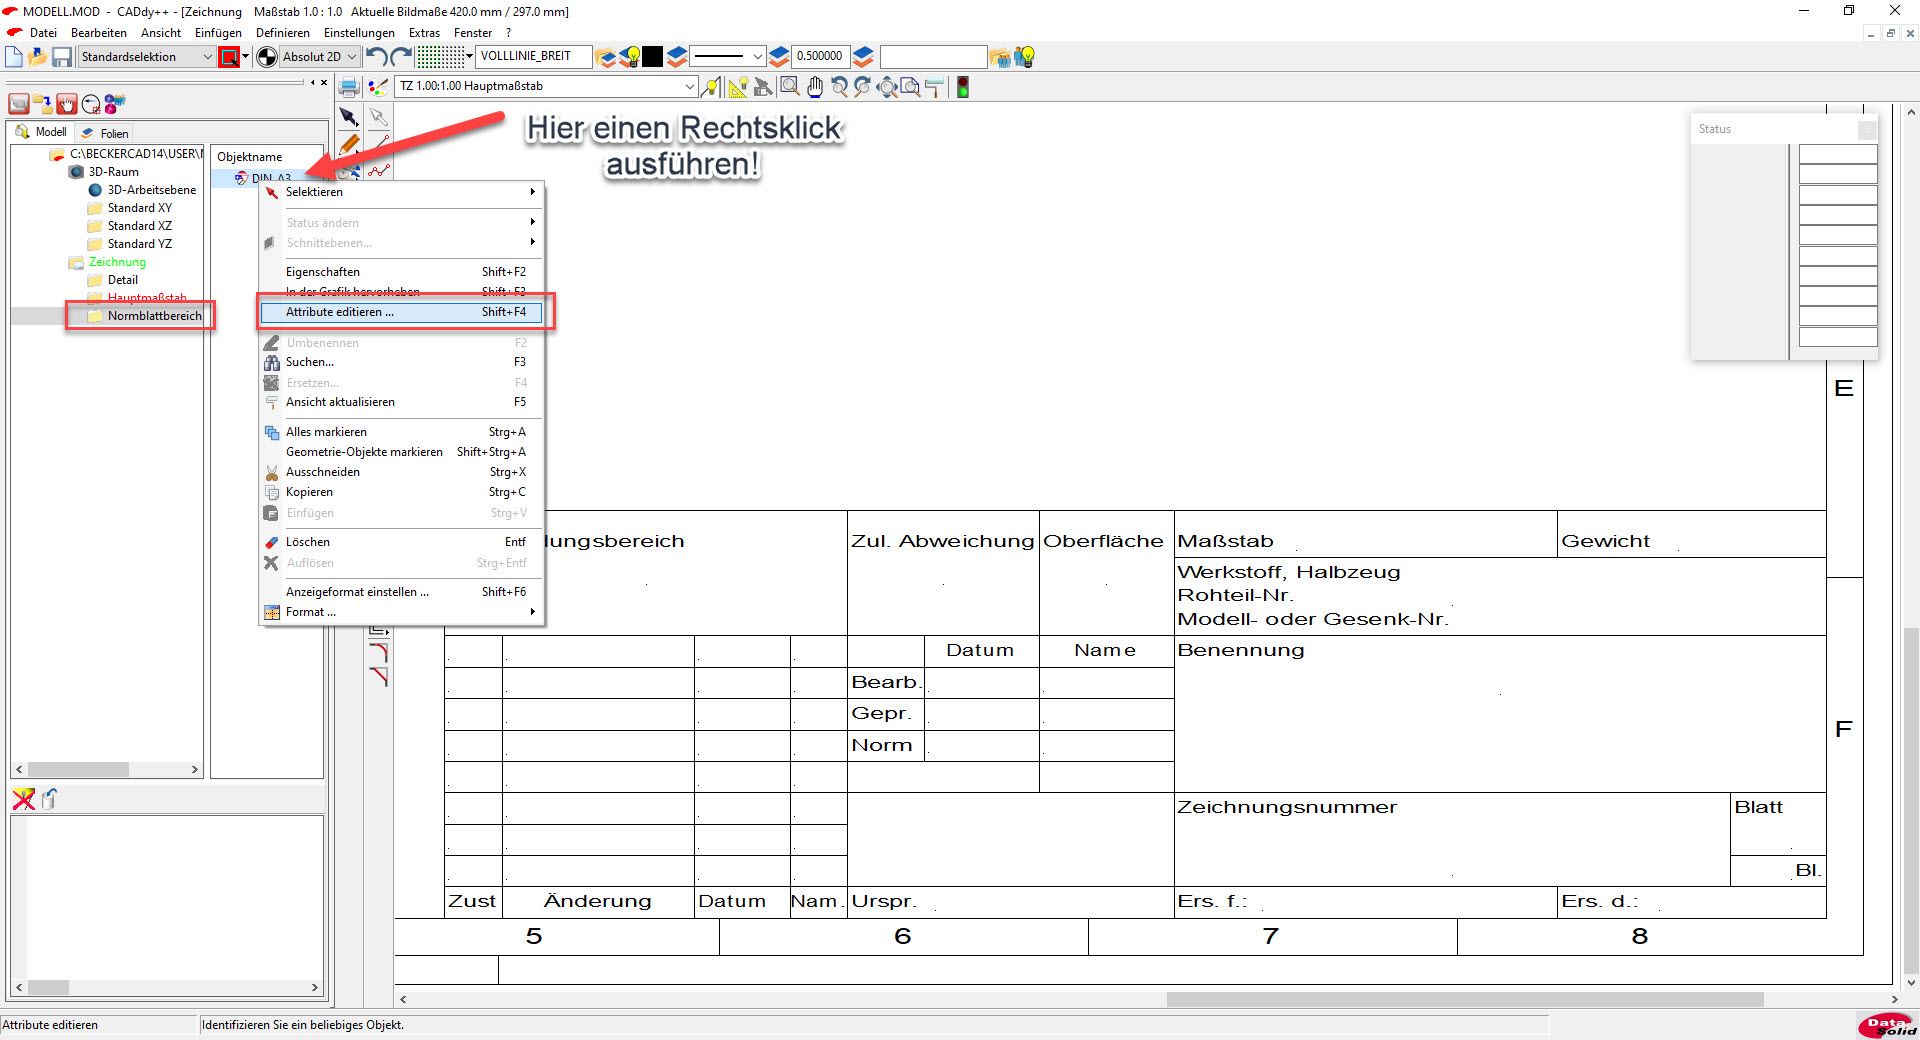Viewport: 1920px width, 1040px height.
Task: Choose Eigenschaften in context menu
Action: click(401, 272)
